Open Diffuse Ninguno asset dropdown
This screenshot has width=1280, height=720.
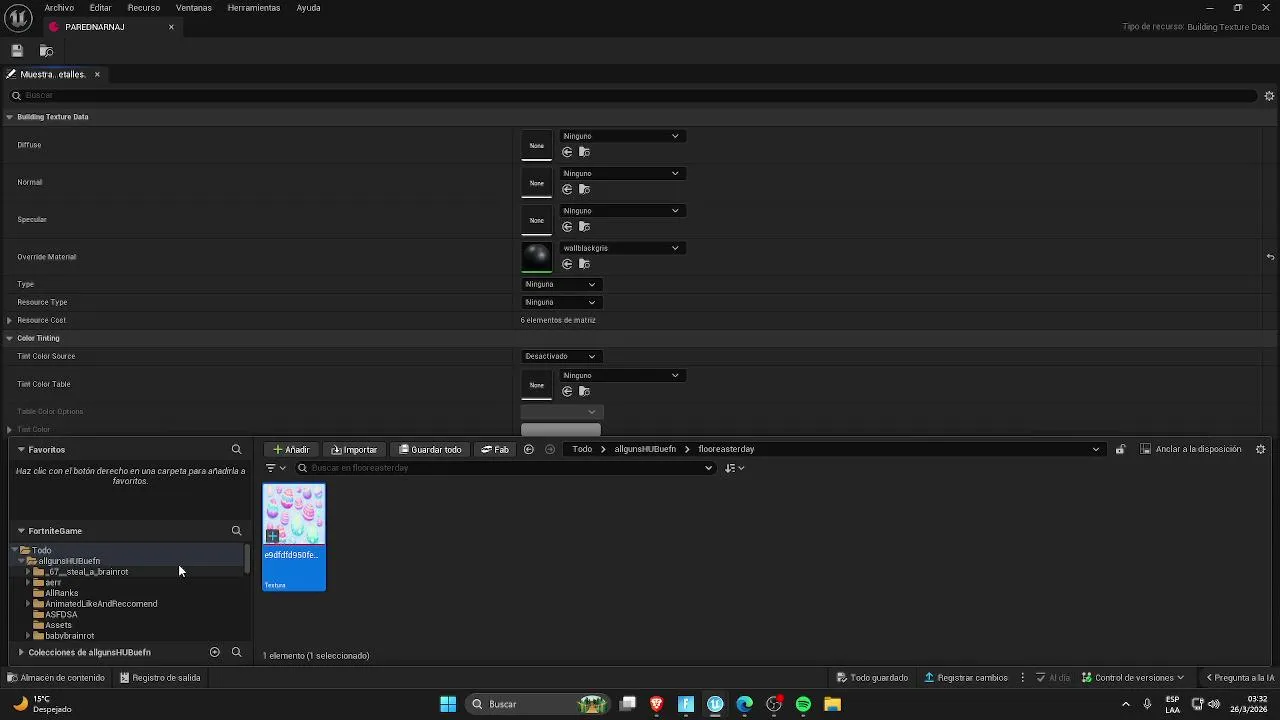point(621,136)
